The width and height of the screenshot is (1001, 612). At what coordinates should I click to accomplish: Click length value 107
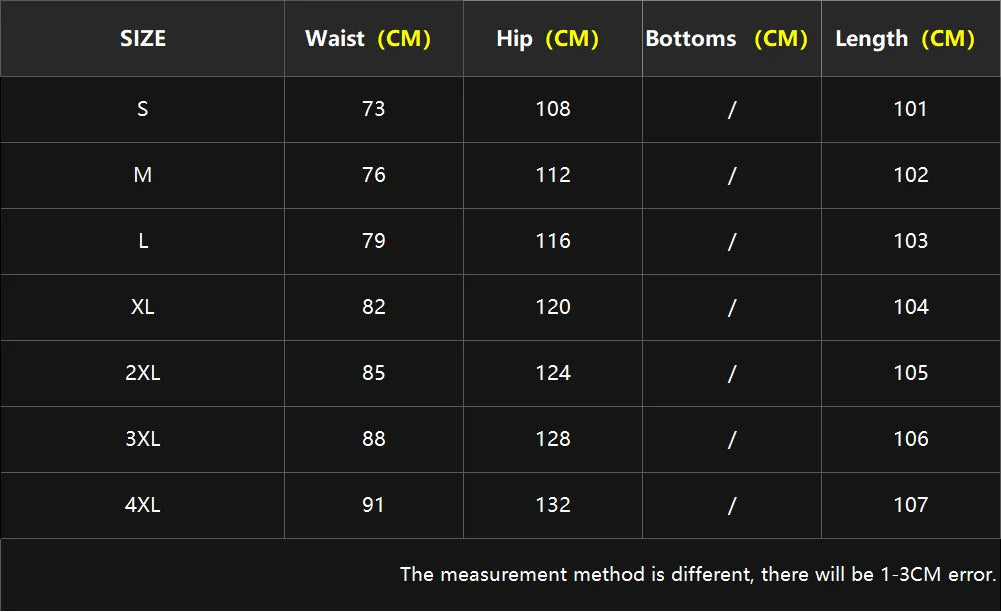911,505
